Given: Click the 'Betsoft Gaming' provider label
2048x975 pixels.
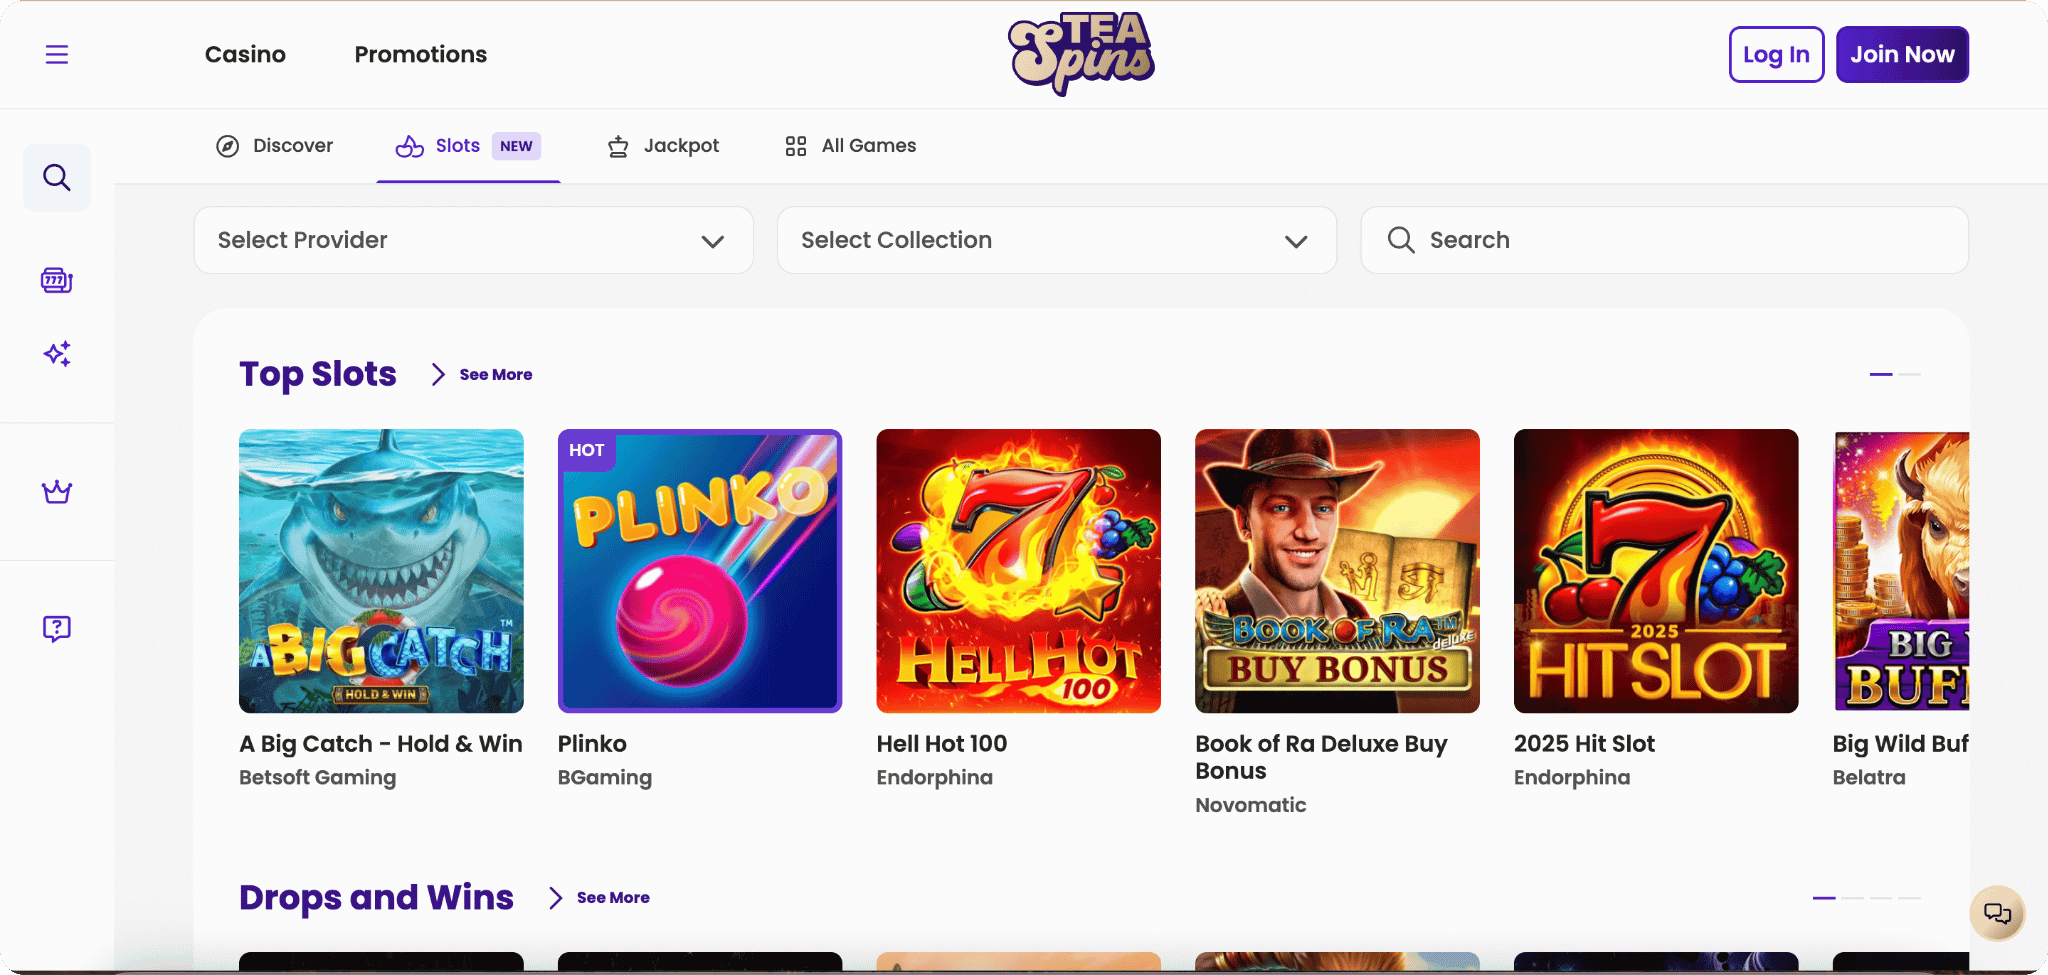Looking at the screenshot, I should click(318, 777).
